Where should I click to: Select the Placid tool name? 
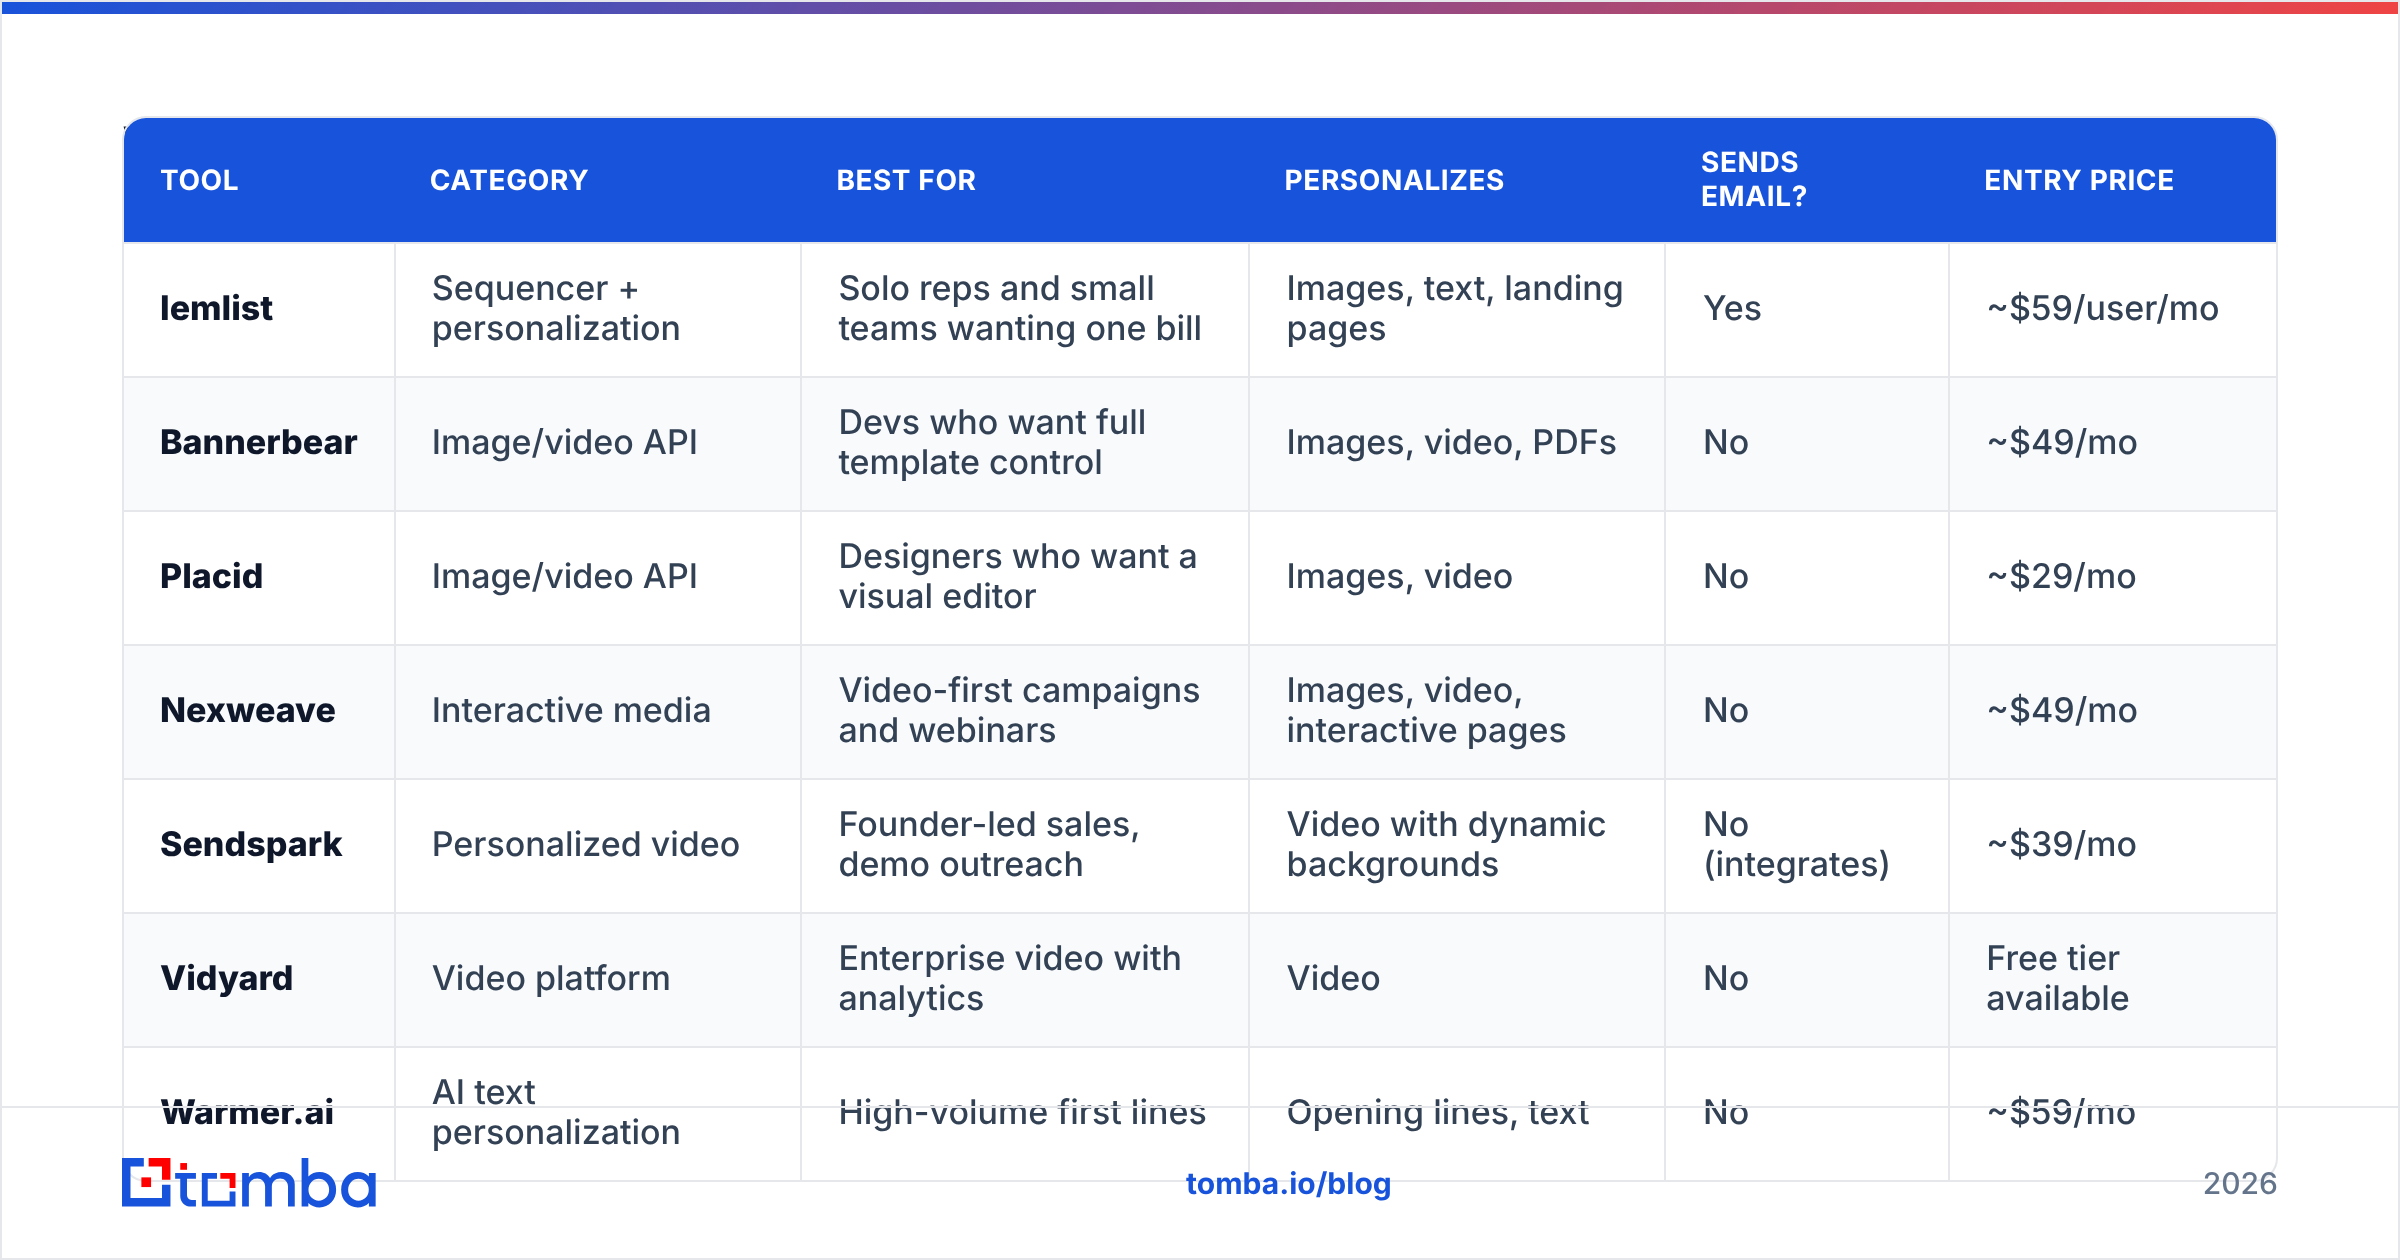pyautogui.click(x=211, y=576)
